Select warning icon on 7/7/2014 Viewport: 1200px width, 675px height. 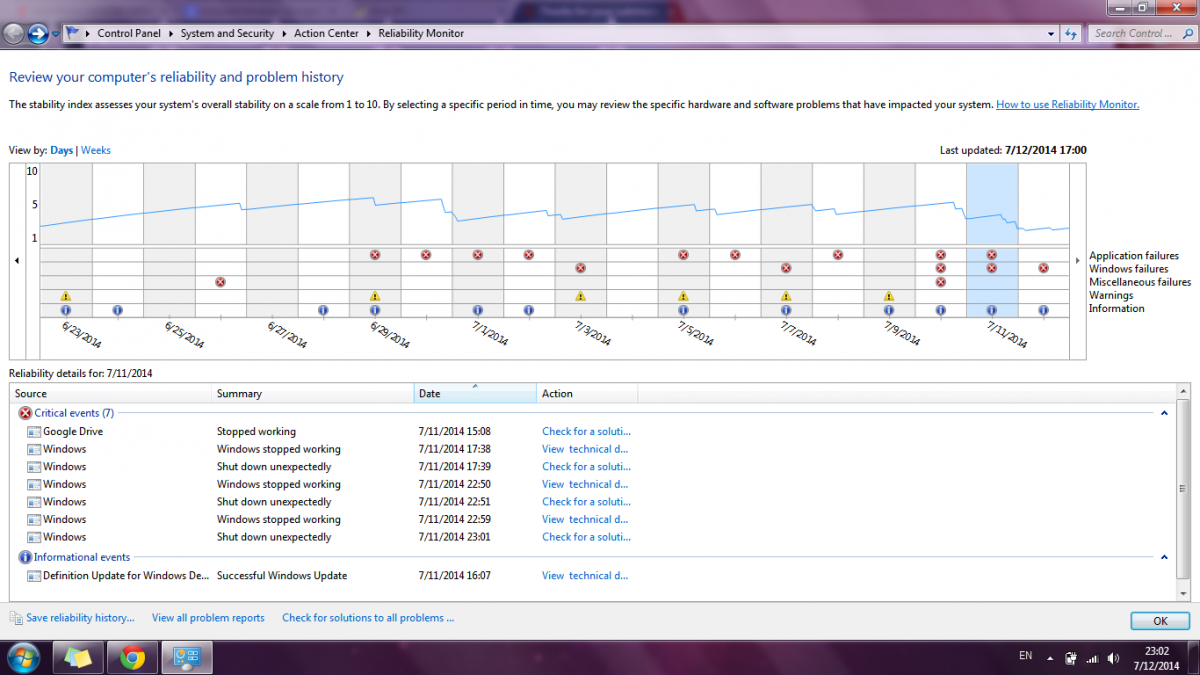point(786,296)
